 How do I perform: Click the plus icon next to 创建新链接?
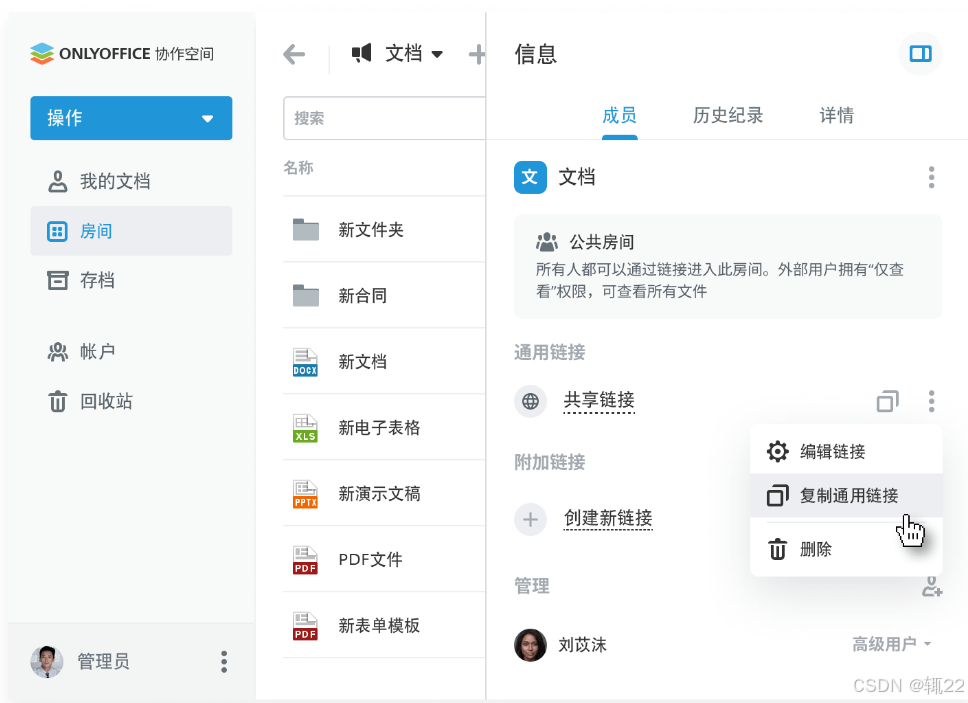click(x=530, y=520)
